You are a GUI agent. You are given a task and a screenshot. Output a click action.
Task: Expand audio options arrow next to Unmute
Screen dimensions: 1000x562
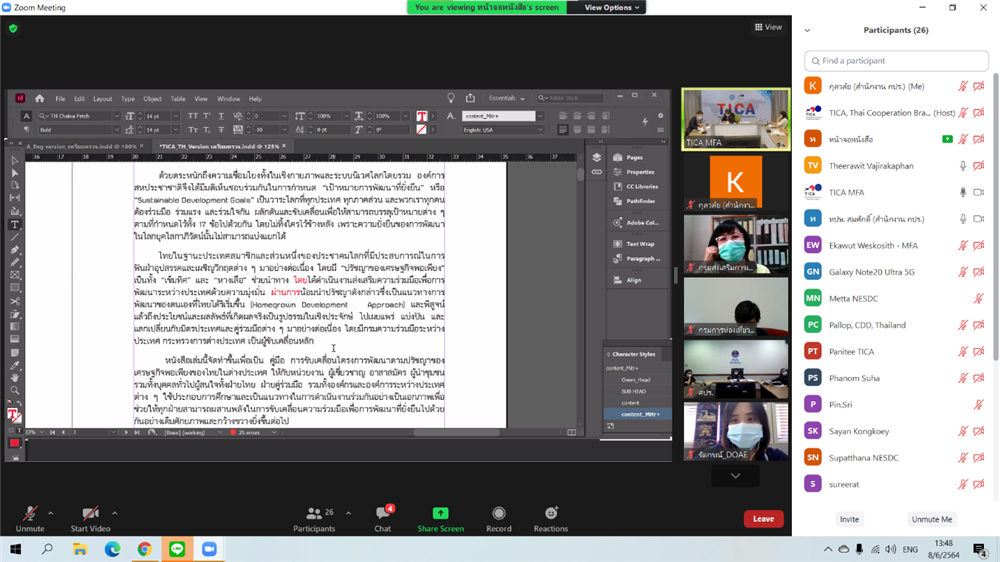coord(50,513)
